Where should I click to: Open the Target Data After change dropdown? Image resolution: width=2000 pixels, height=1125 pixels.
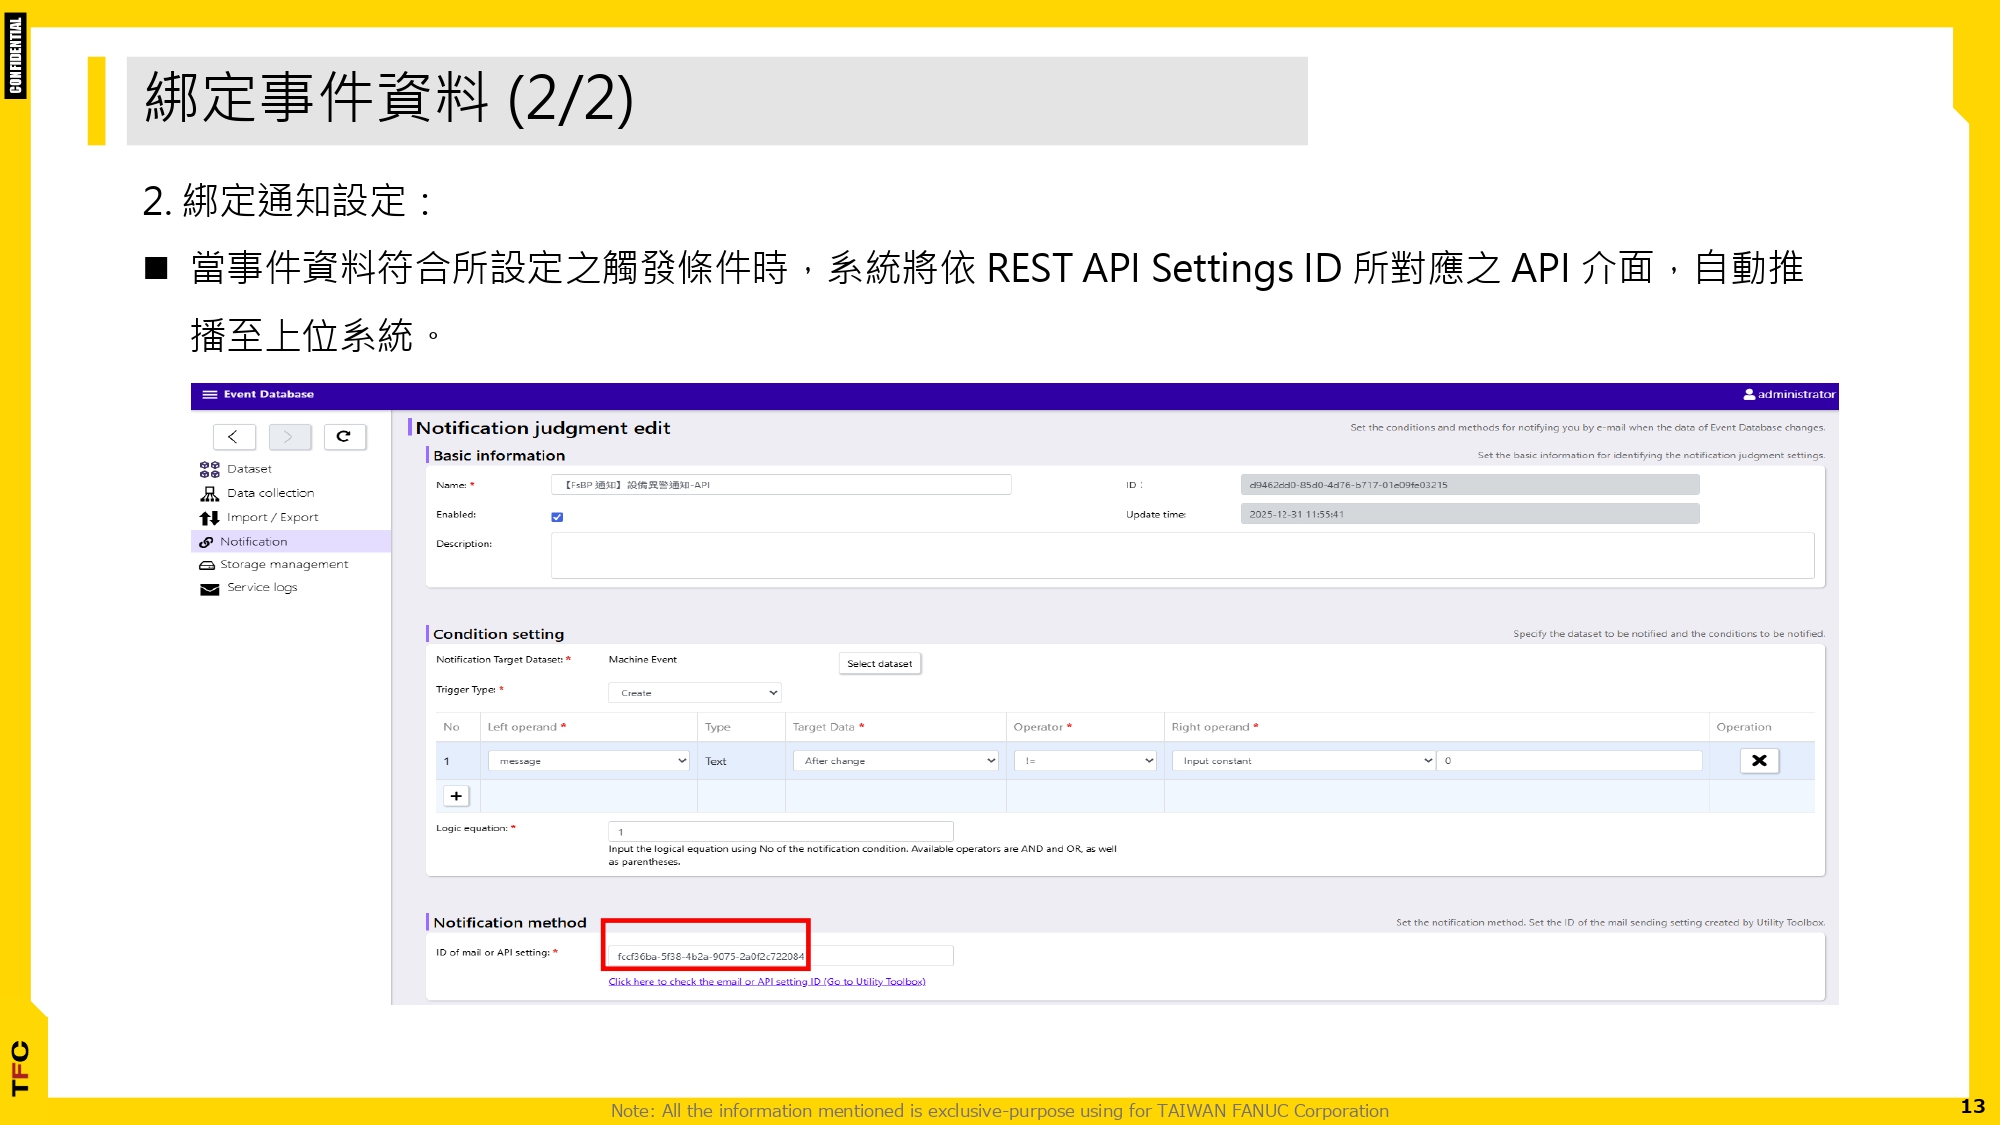click(x=894, y=760)
